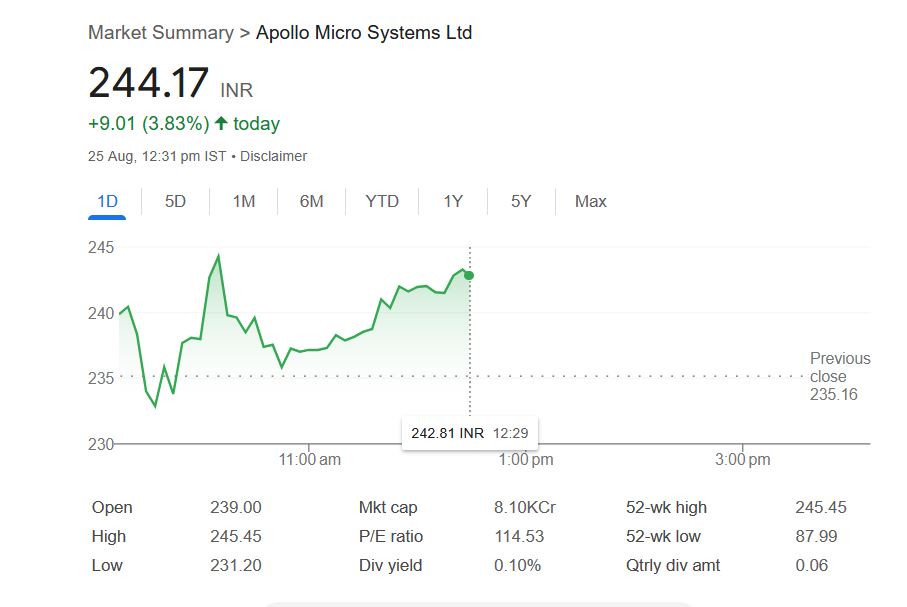This screenshot has width=907, height=607.
Task: Click the chart peak near 244
Action: [218, 257]
